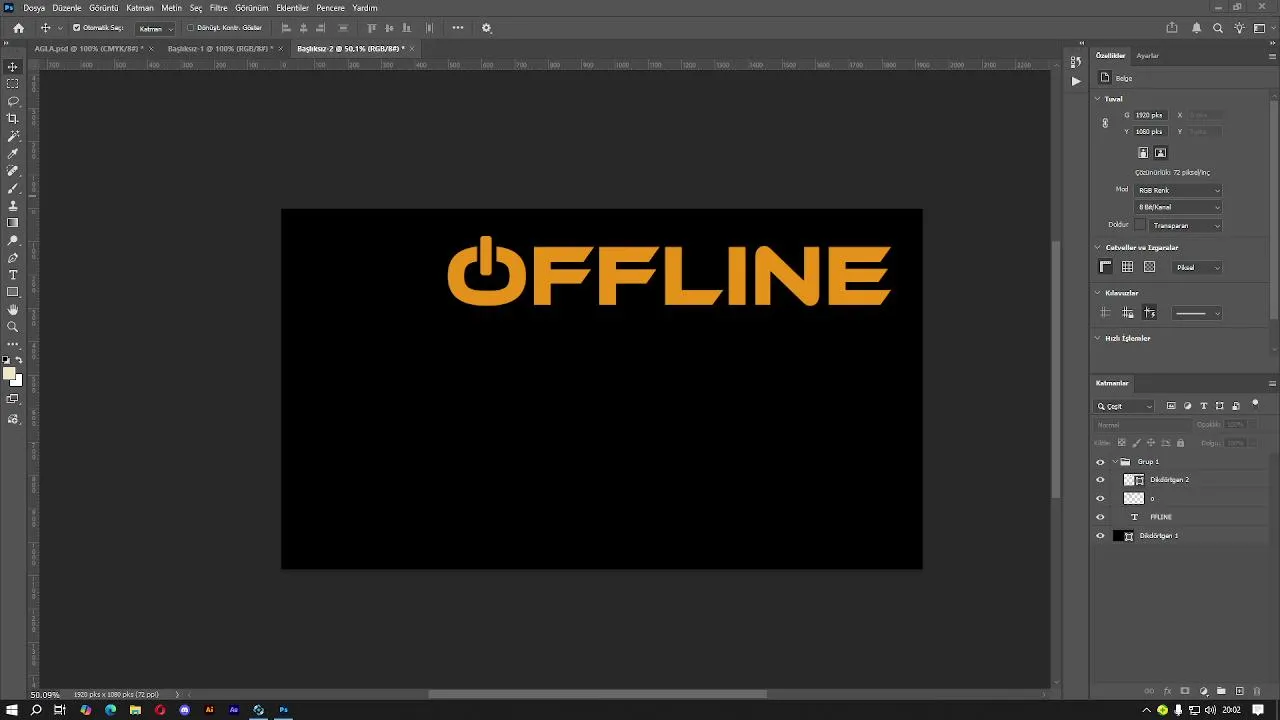
Task: Open File Explorer from the taskbar
Action: [135, 710]
